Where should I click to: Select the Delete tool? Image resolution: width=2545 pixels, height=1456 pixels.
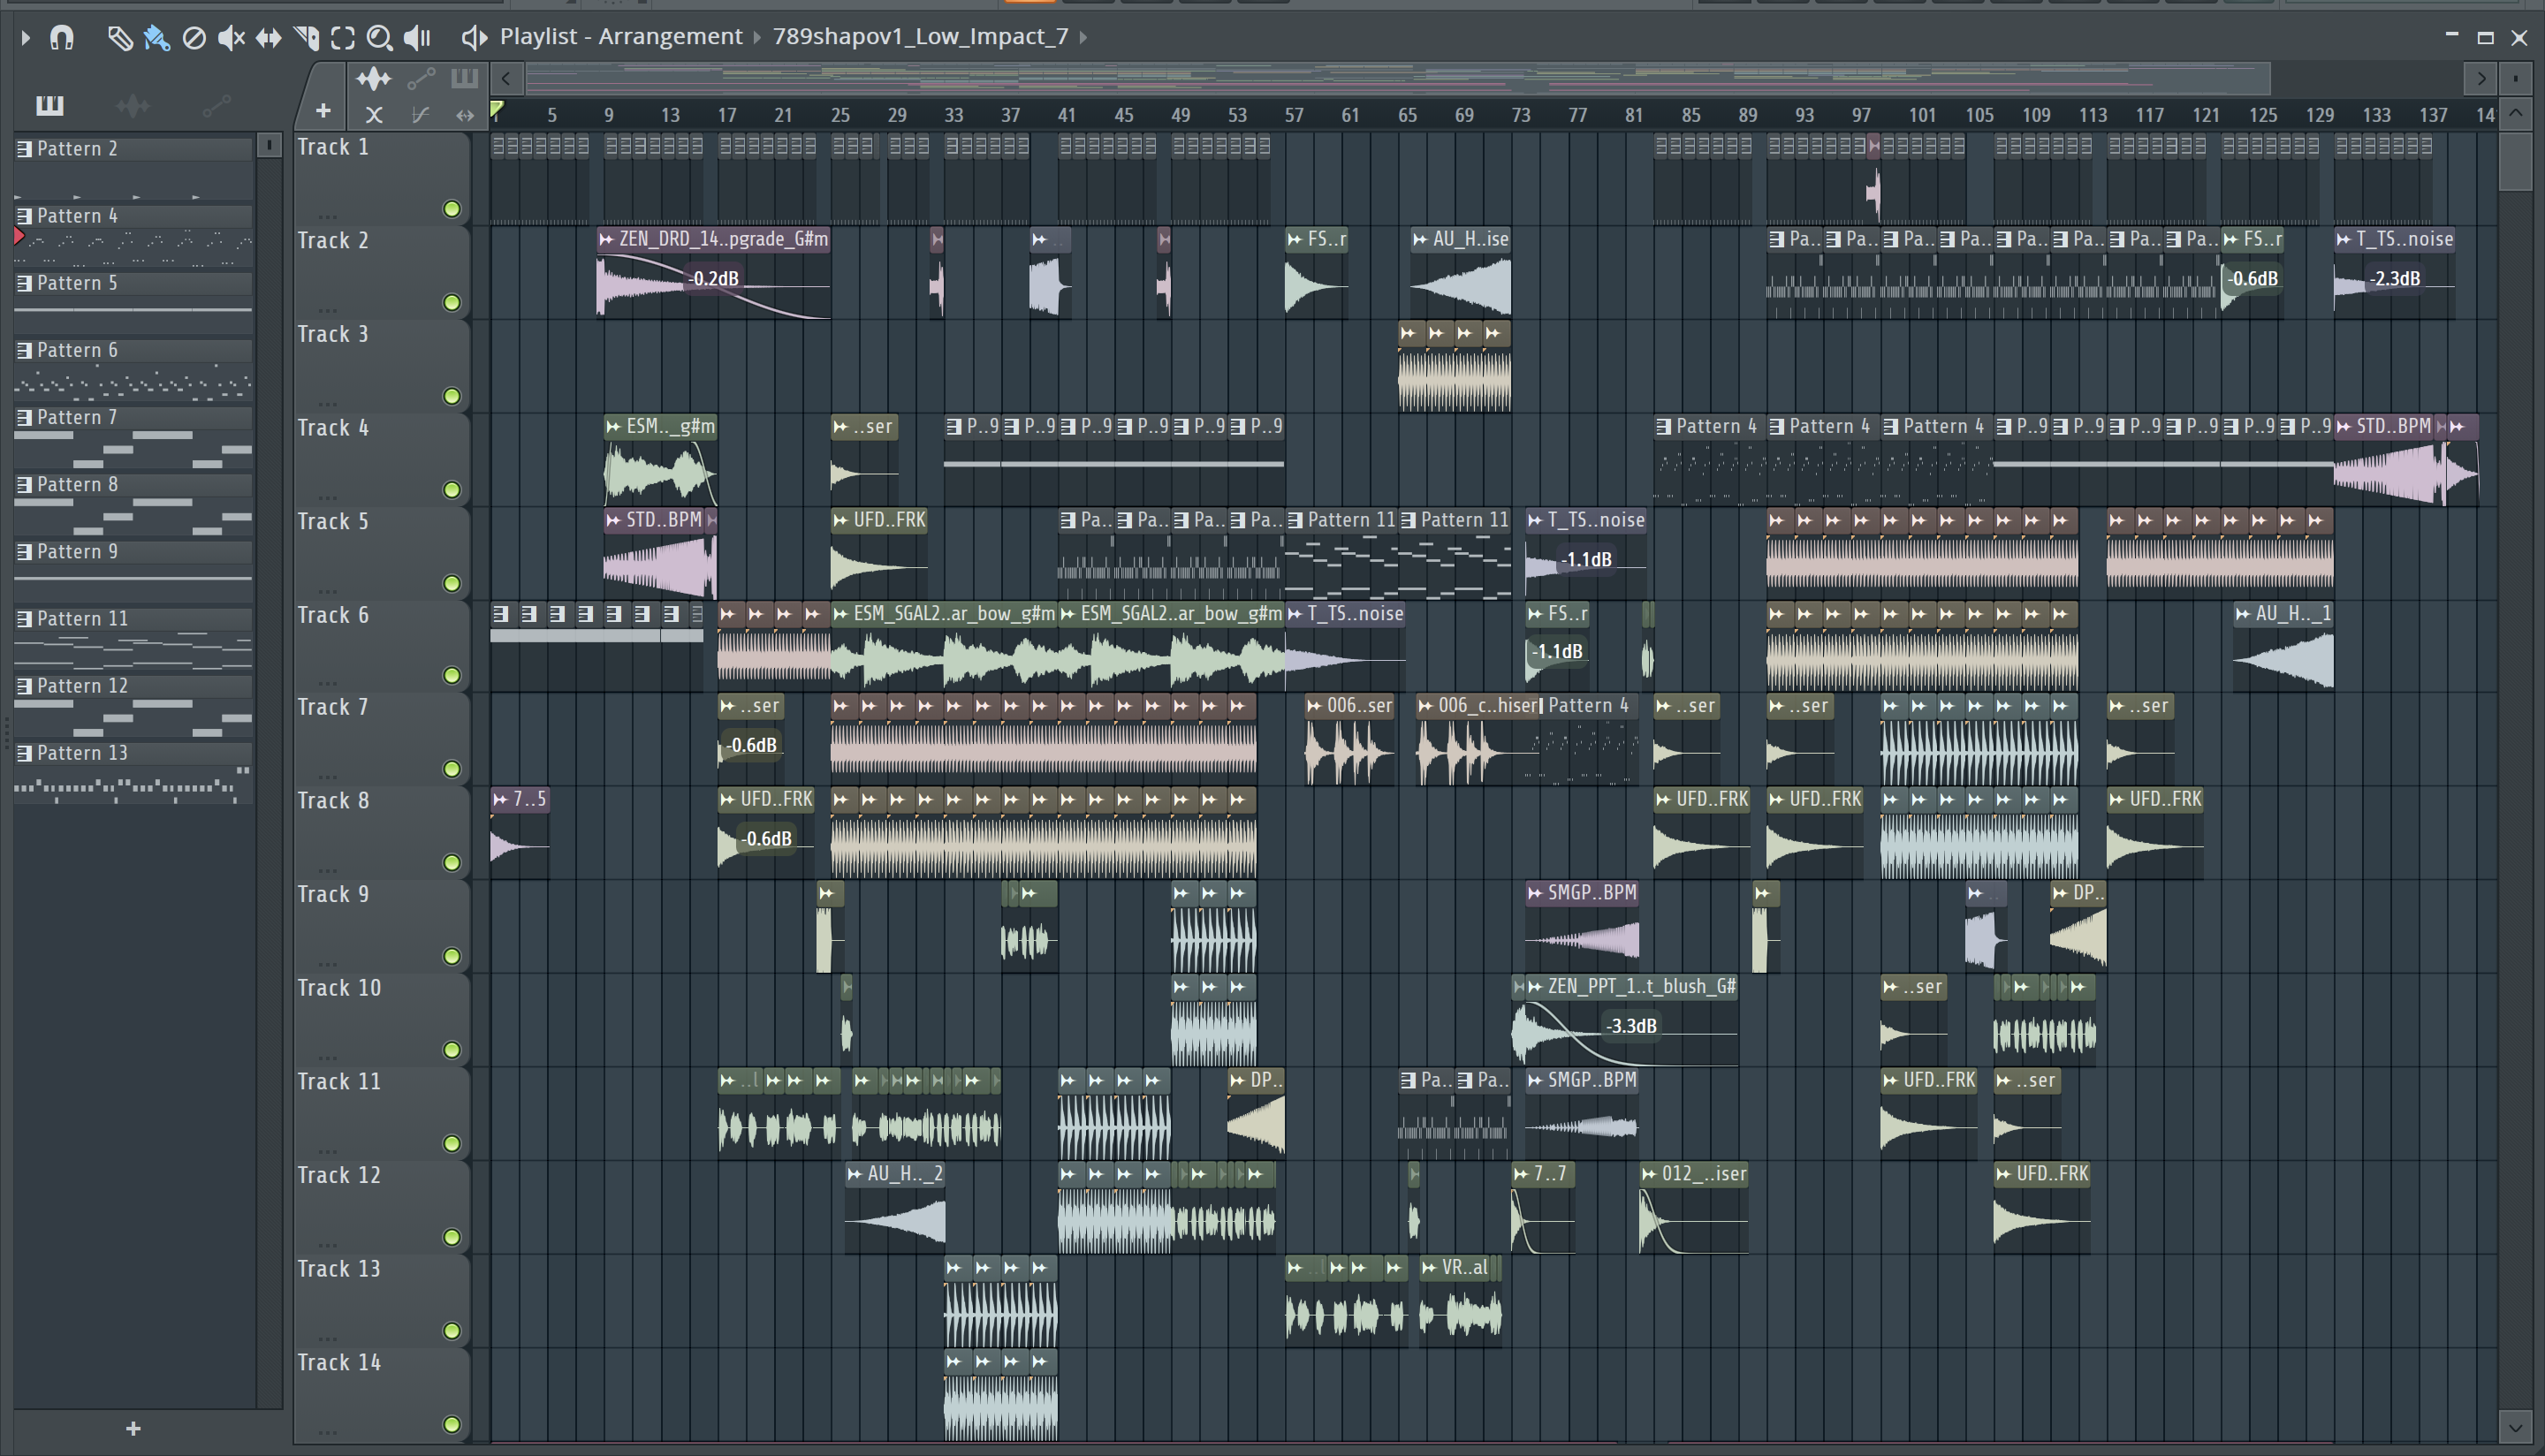tap(194, 38)
